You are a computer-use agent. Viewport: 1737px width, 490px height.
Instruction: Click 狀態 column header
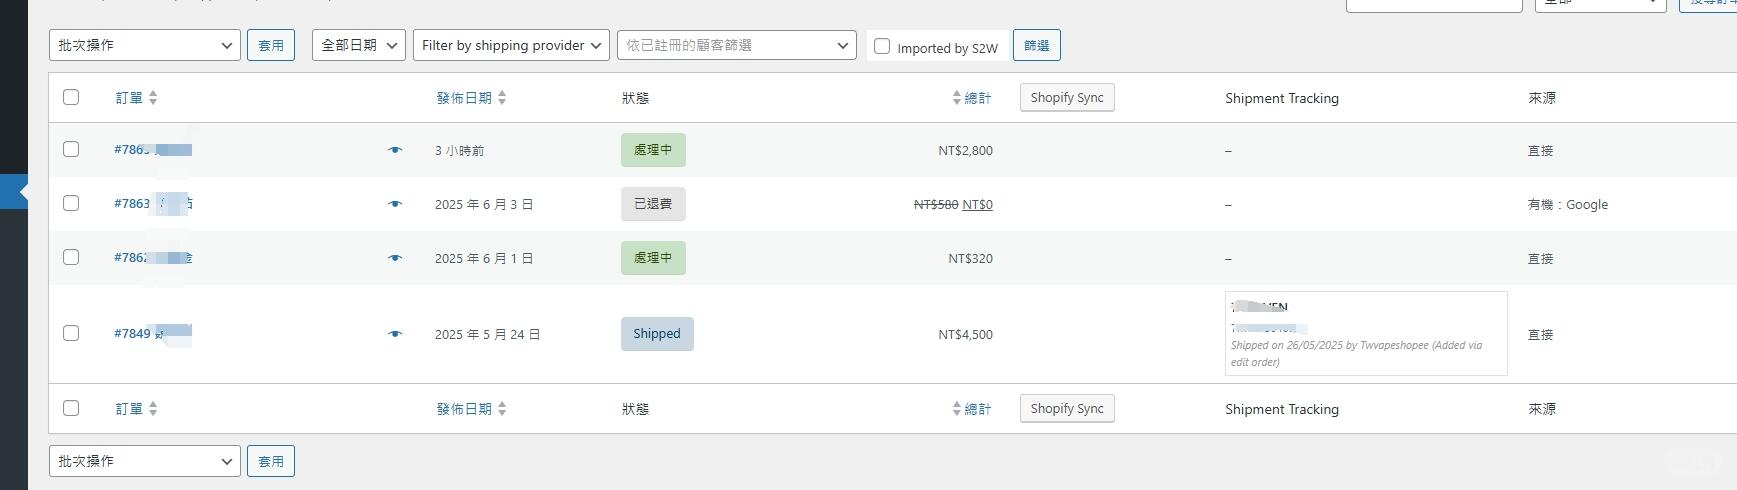(x=635, y=98)
